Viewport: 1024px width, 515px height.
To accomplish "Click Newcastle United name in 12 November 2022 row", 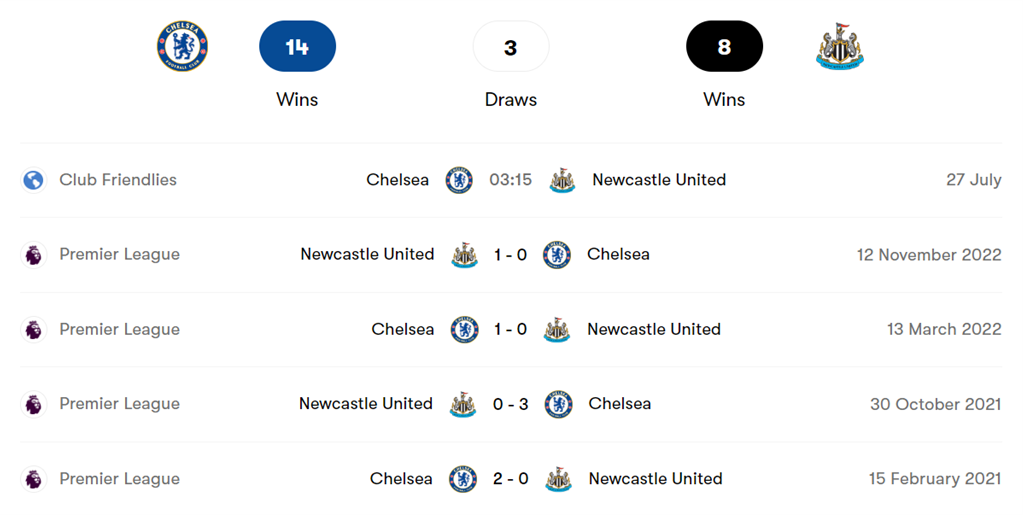I will pyautogui.click(x=367, y=254).
